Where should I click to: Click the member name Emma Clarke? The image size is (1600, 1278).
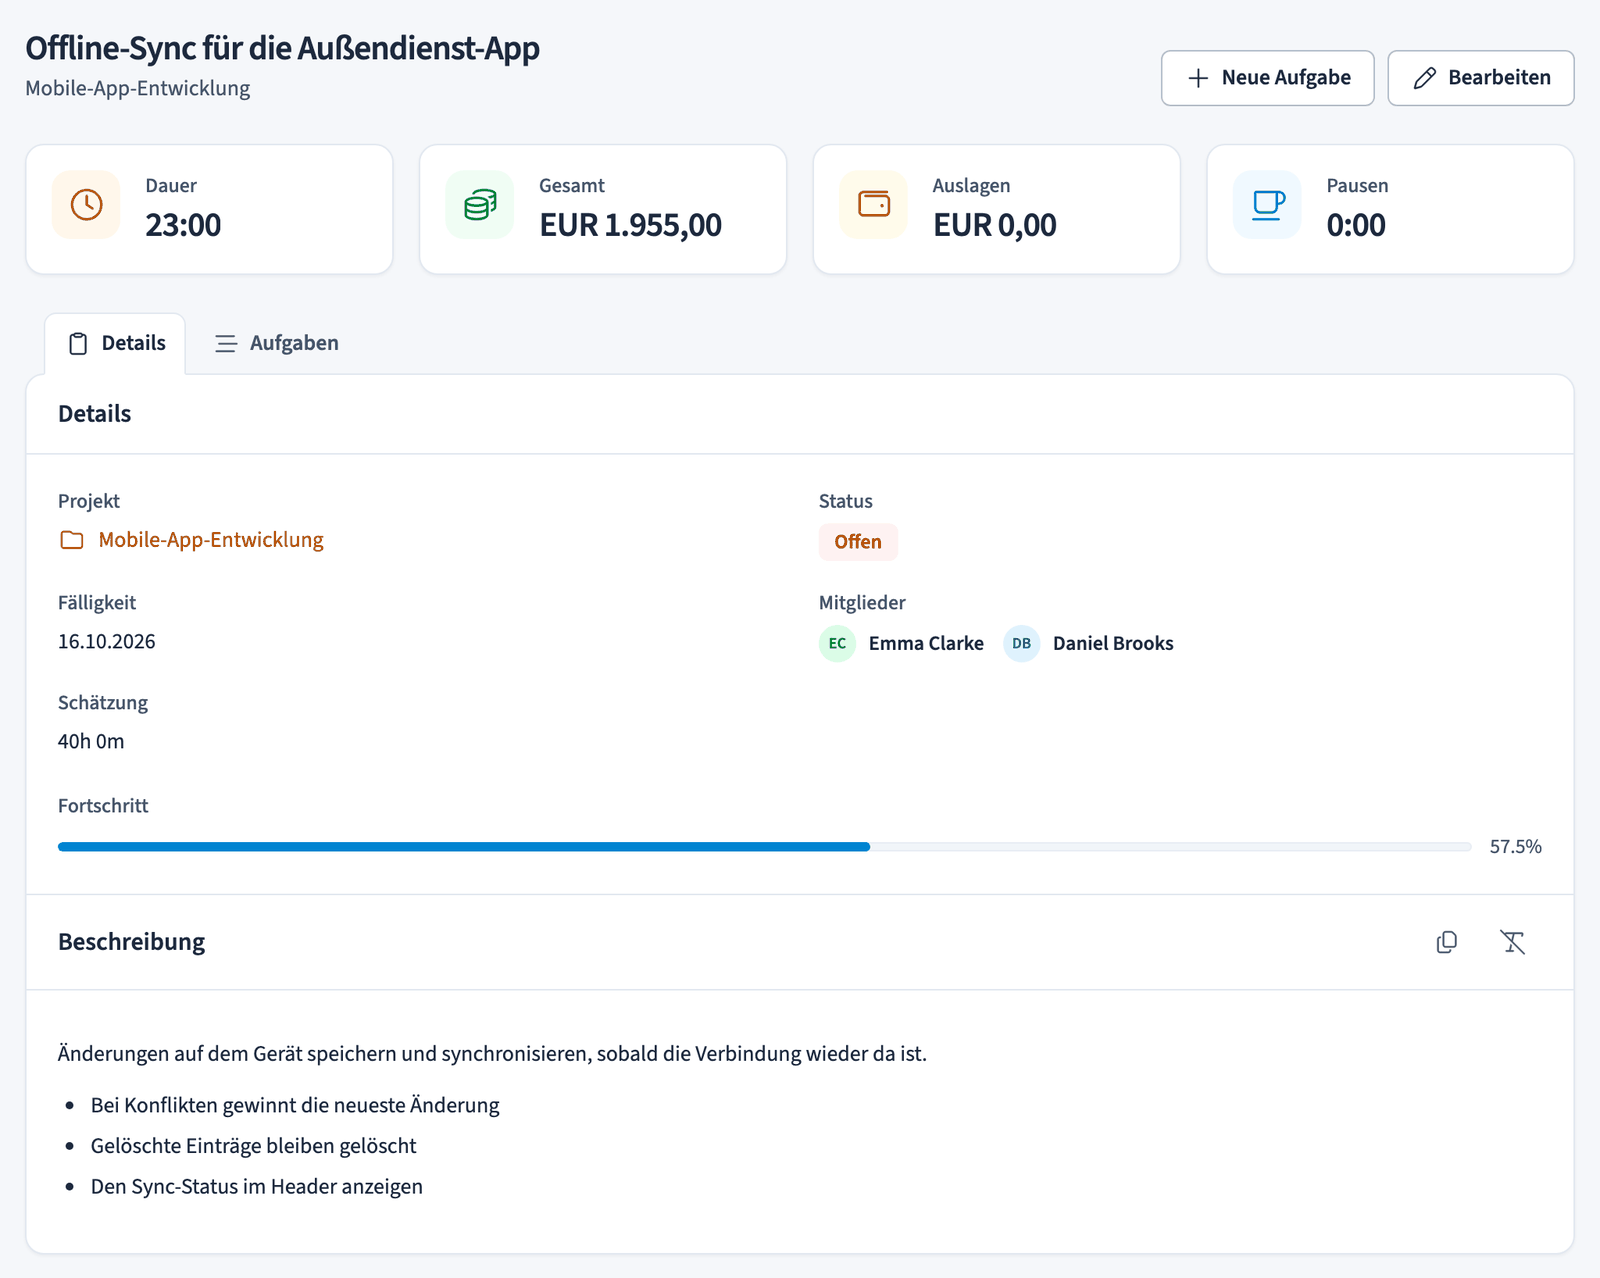(926, 643)
